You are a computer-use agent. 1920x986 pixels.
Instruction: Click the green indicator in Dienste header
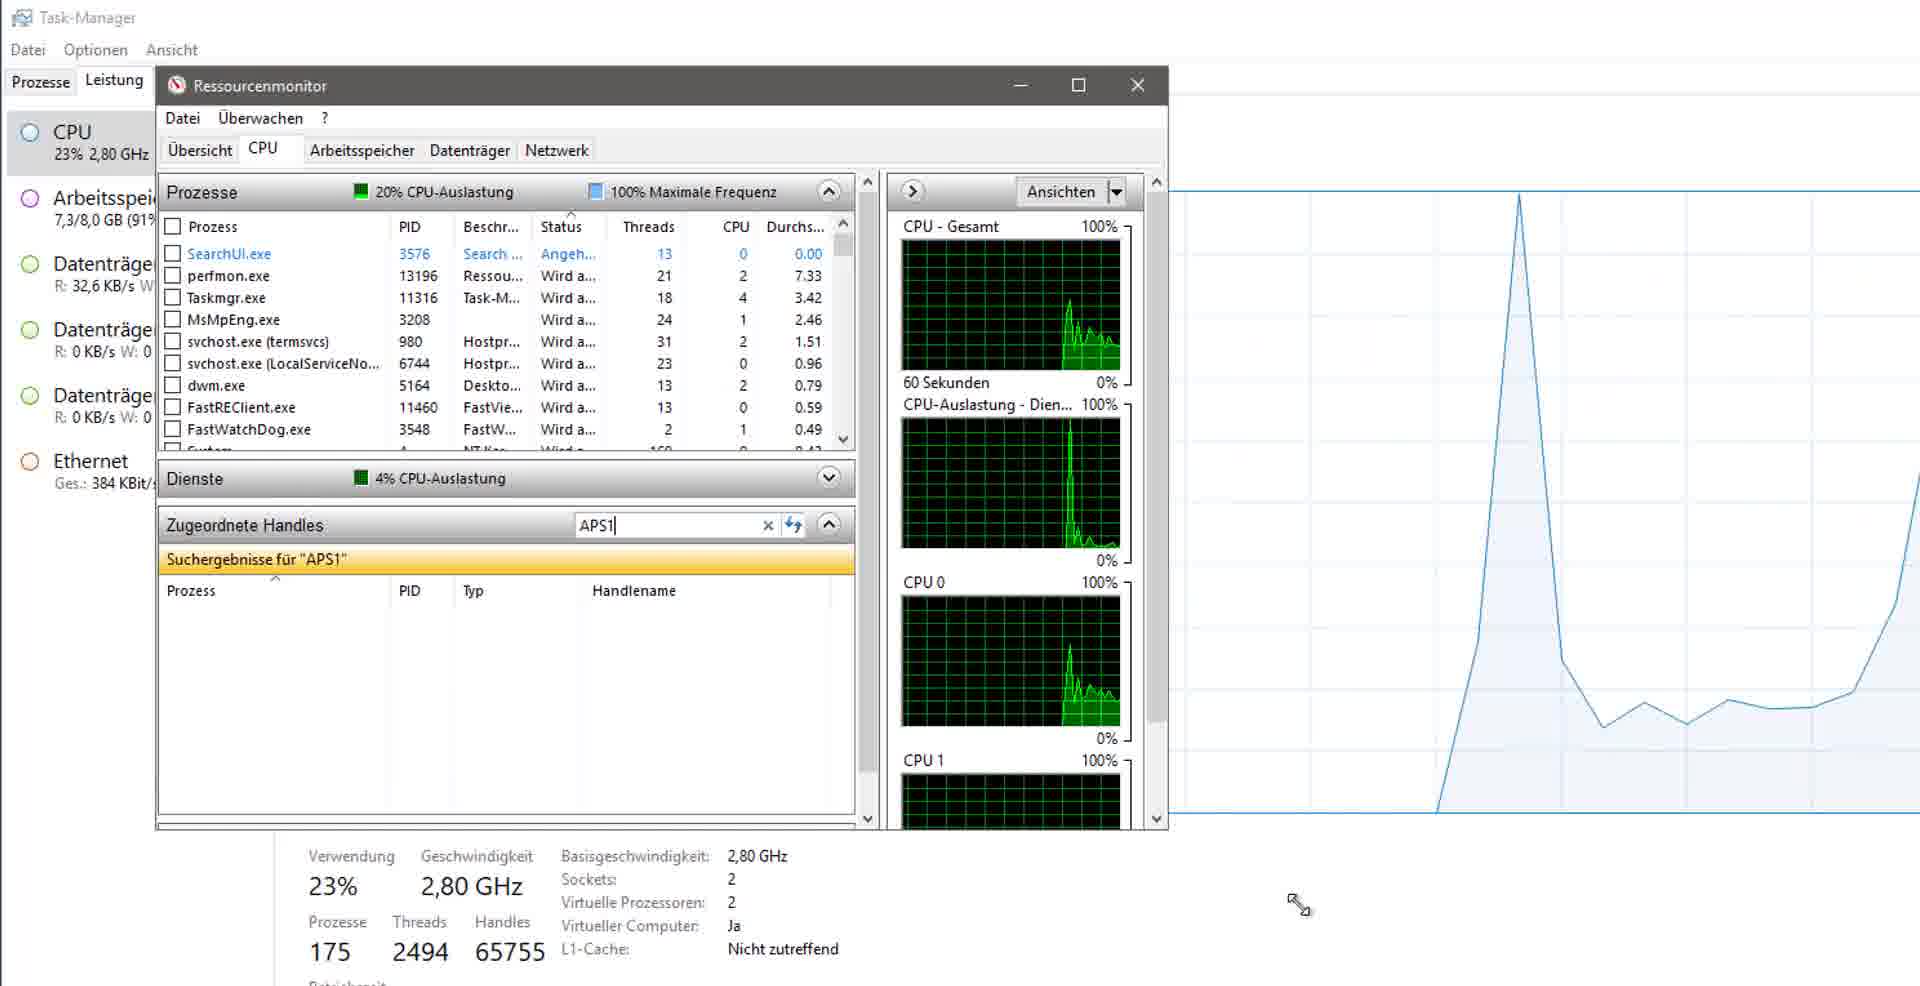(361, 478)
